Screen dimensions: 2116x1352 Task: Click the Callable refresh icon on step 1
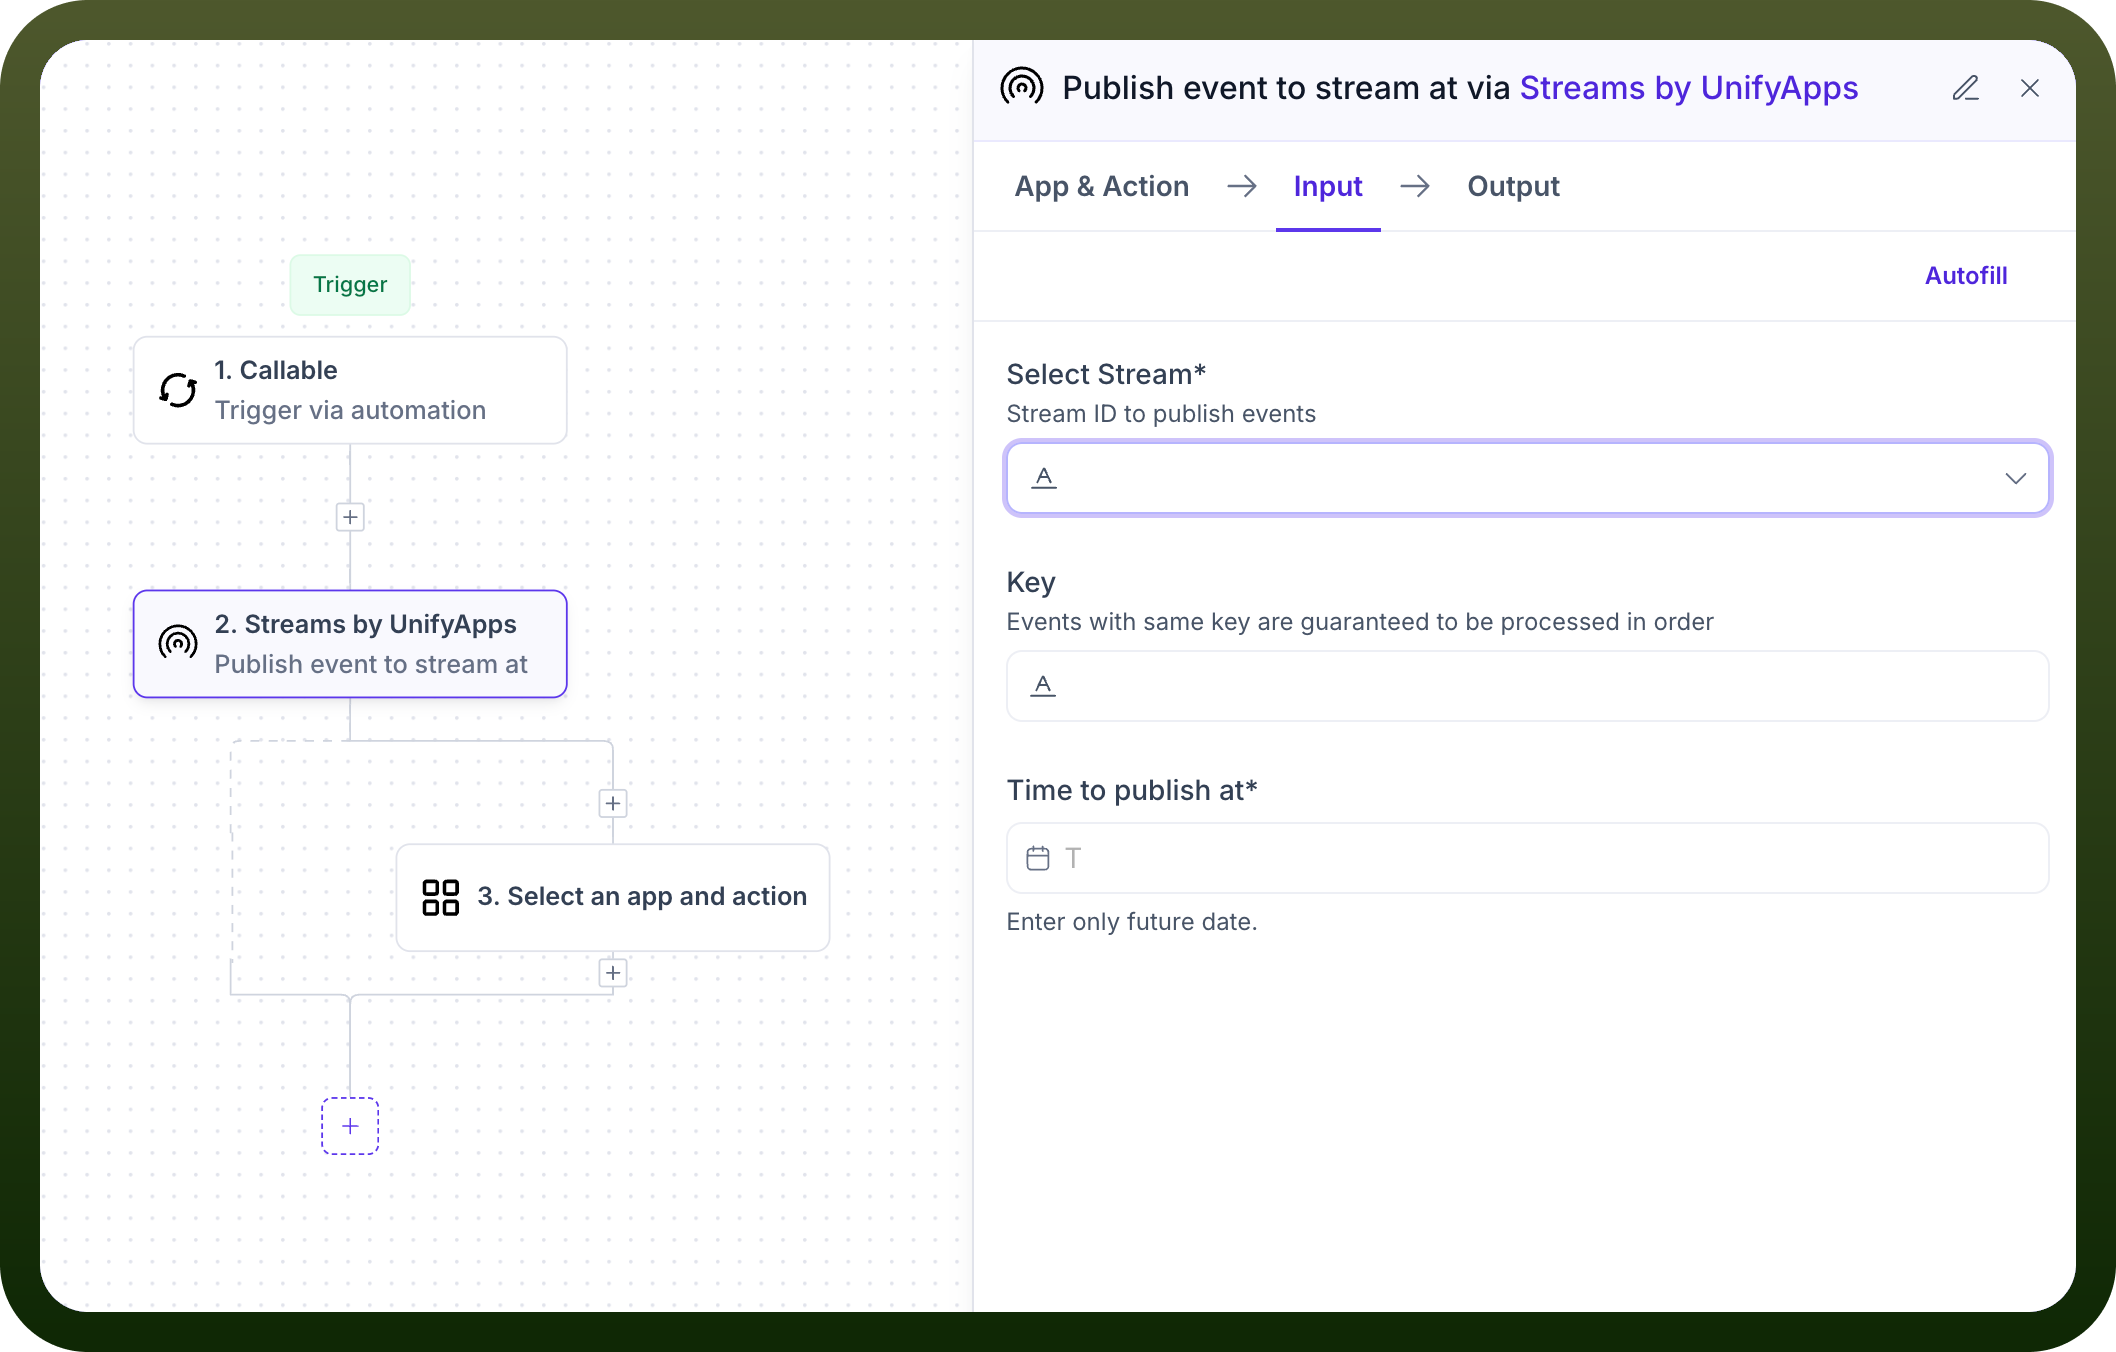[x=178, y=390]
